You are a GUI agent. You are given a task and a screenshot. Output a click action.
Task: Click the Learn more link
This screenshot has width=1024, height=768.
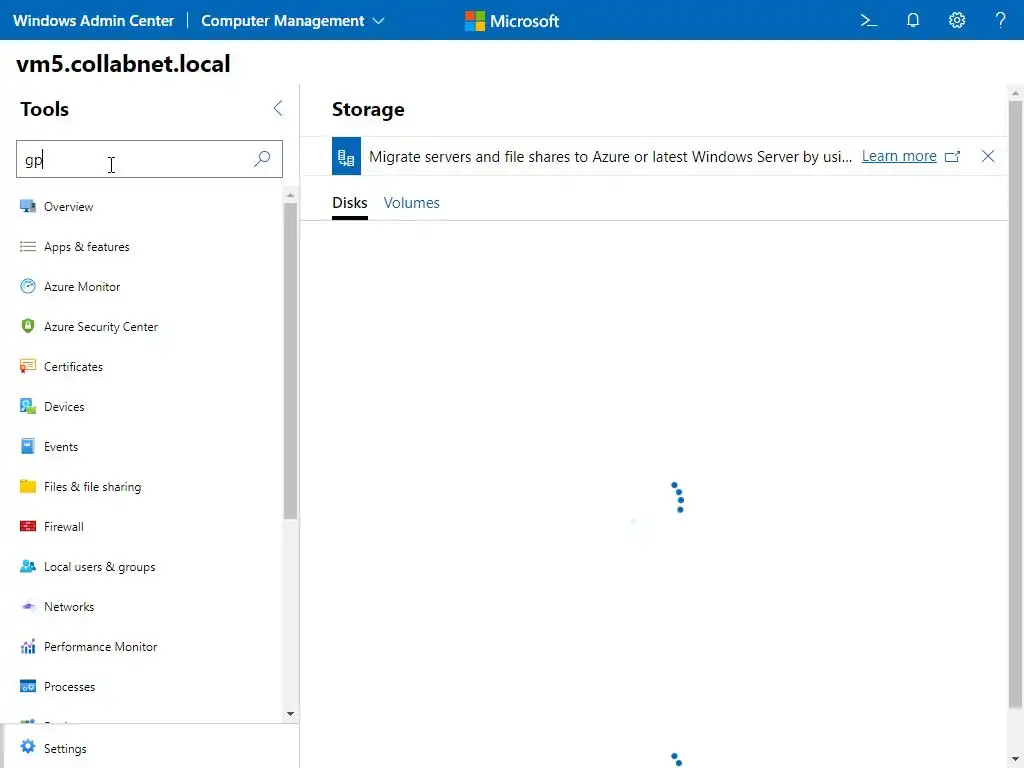pos(899,156)
